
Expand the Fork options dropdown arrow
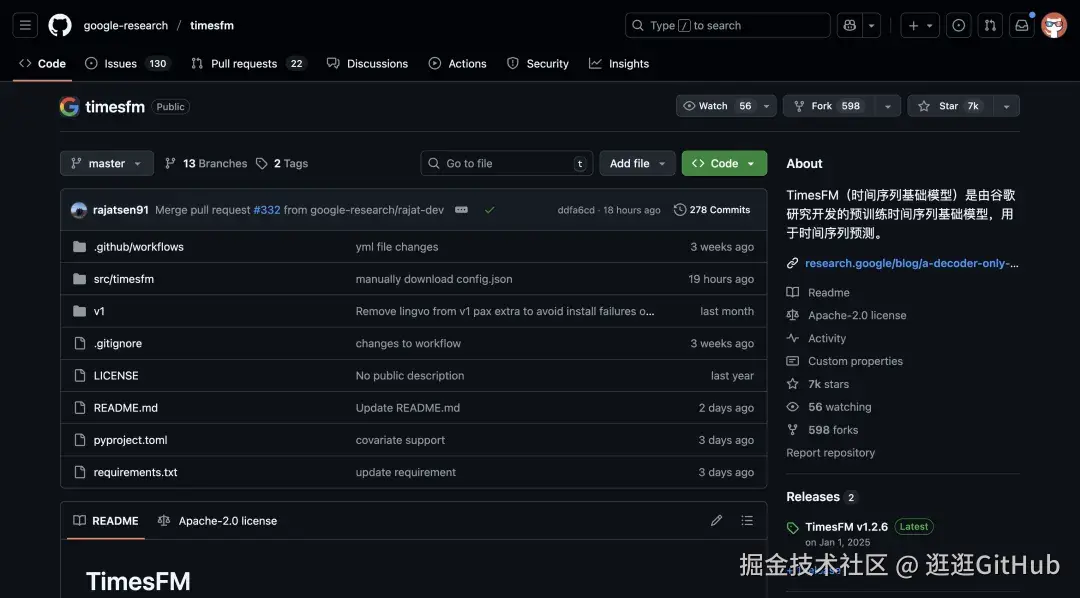(888, 106)
